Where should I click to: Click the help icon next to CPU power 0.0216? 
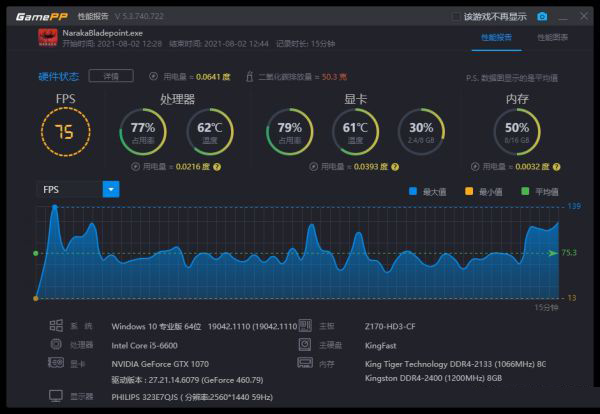217,167
